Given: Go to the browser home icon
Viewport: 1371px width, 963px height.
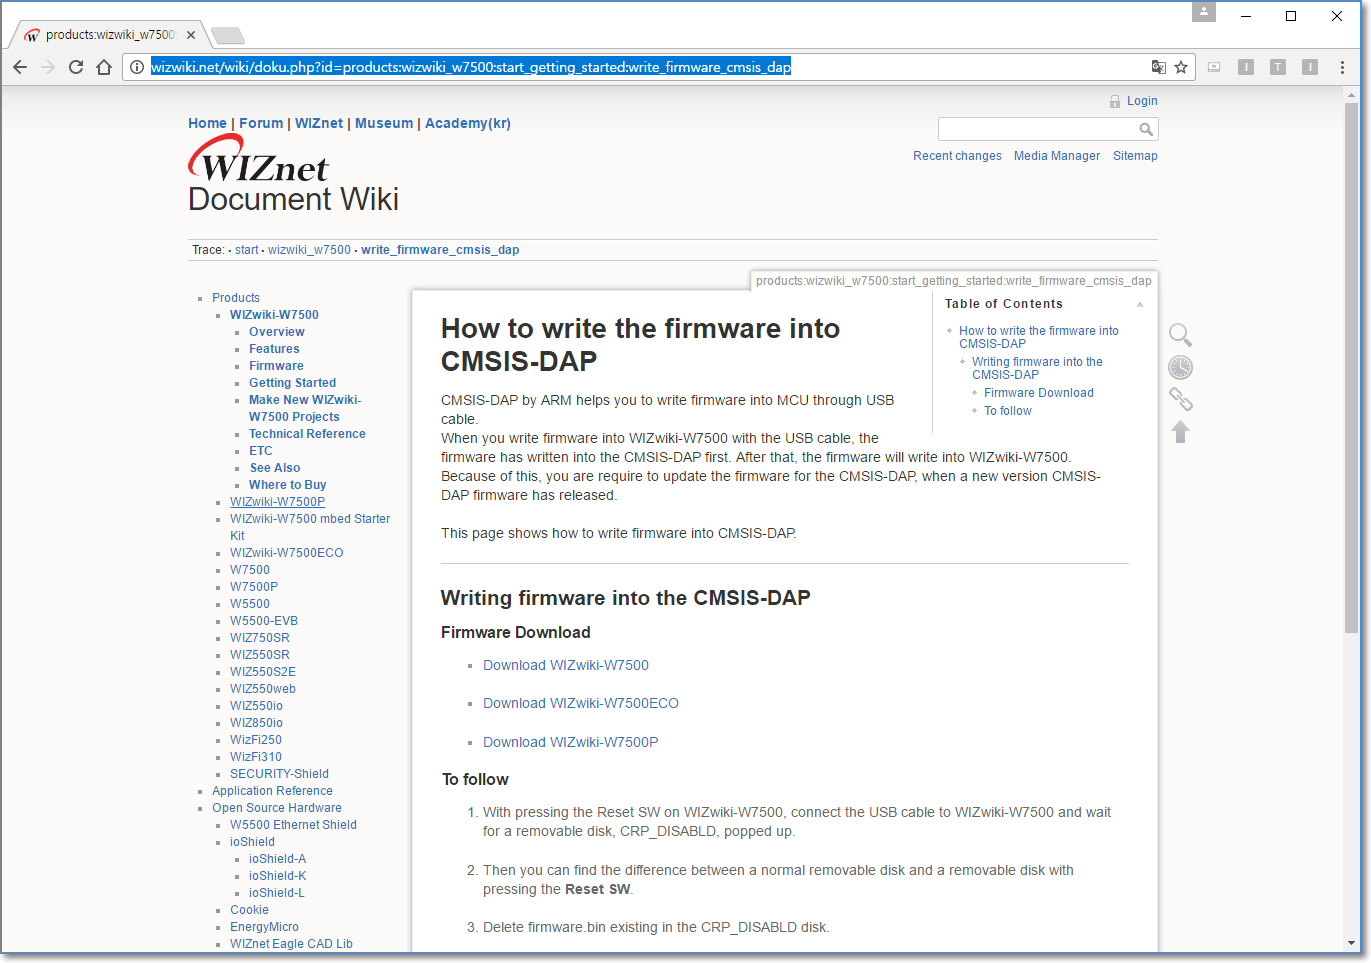Looking at the screenshot, I should tap(104, 67).
